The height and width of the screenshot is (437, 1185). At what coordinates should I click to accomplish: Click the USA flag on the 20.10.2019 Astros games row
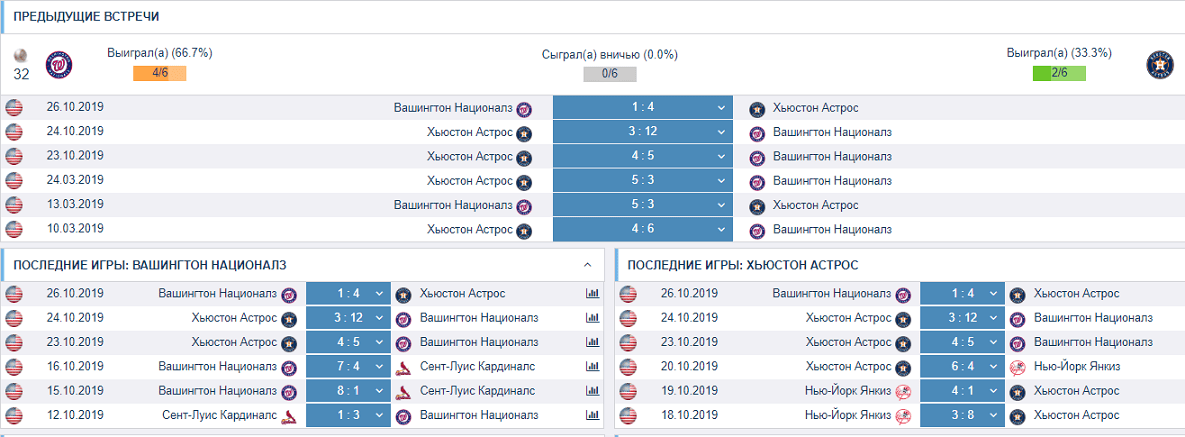point(627,367)
